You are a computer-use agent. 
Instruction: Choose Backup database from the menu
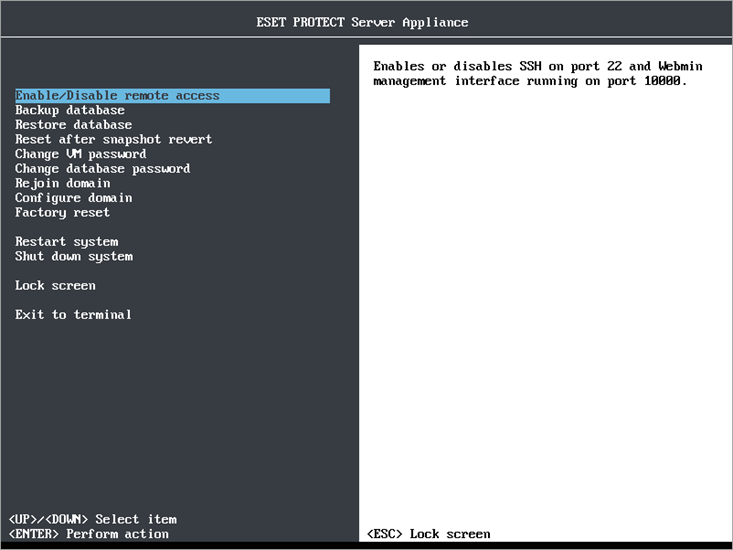(x=70, y=110)
